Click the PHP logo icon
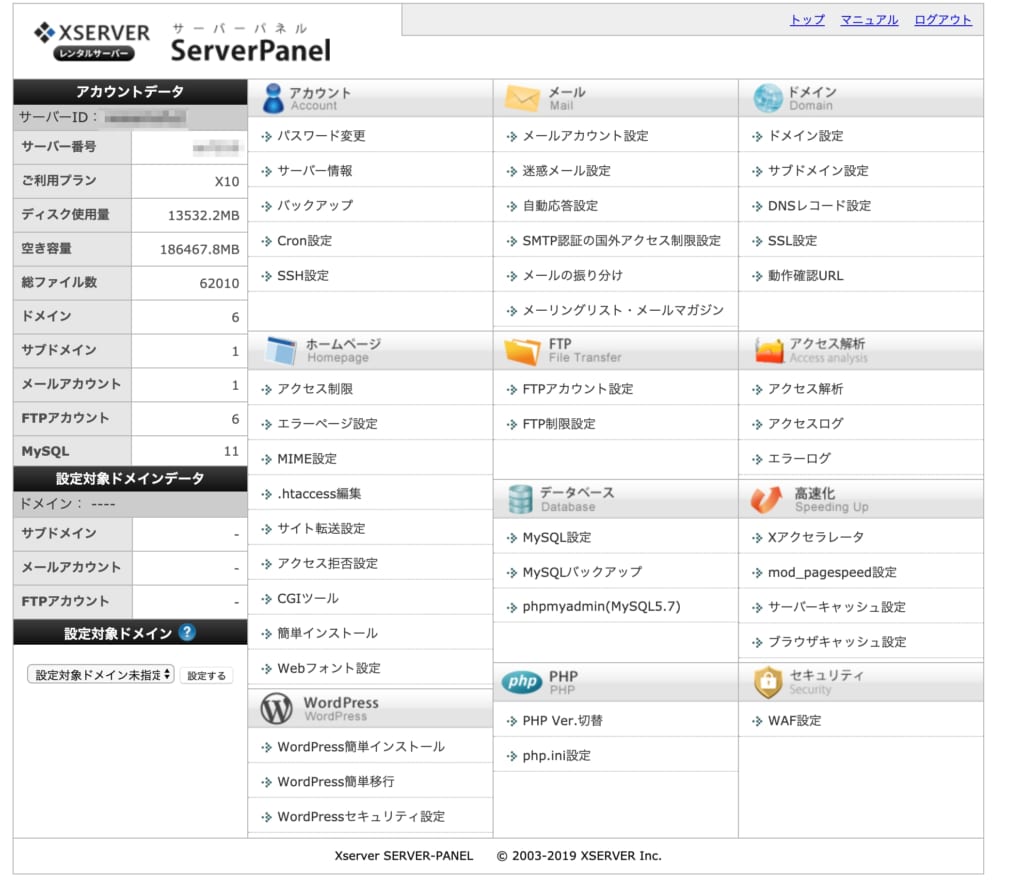 [x=522, y=682]
